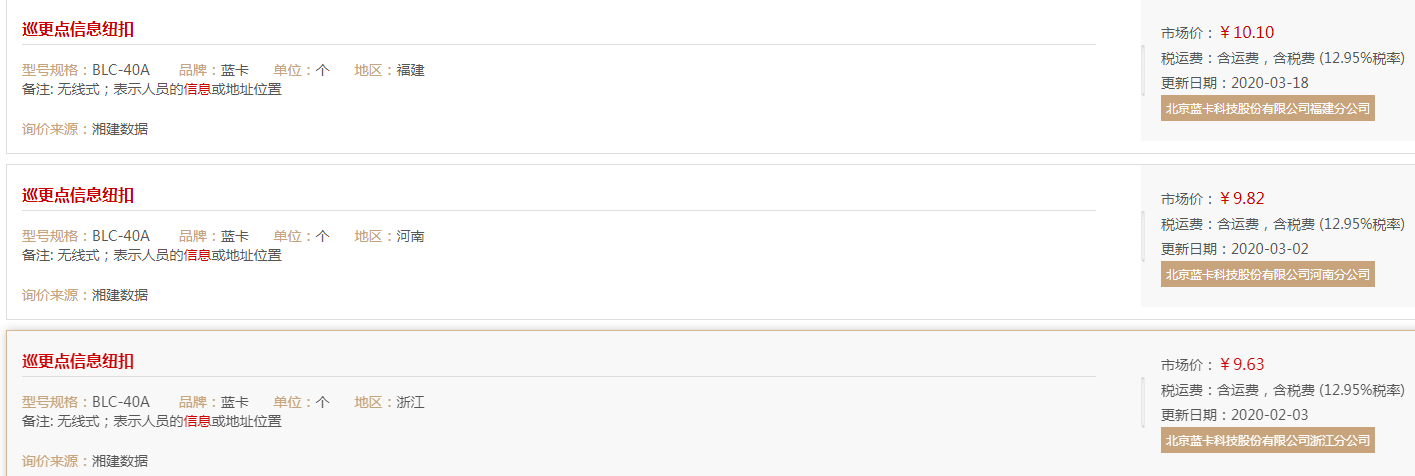Screen dimensions: 1415x476
Task: Select the market price ¥10.10
Action: point(1246,32)
